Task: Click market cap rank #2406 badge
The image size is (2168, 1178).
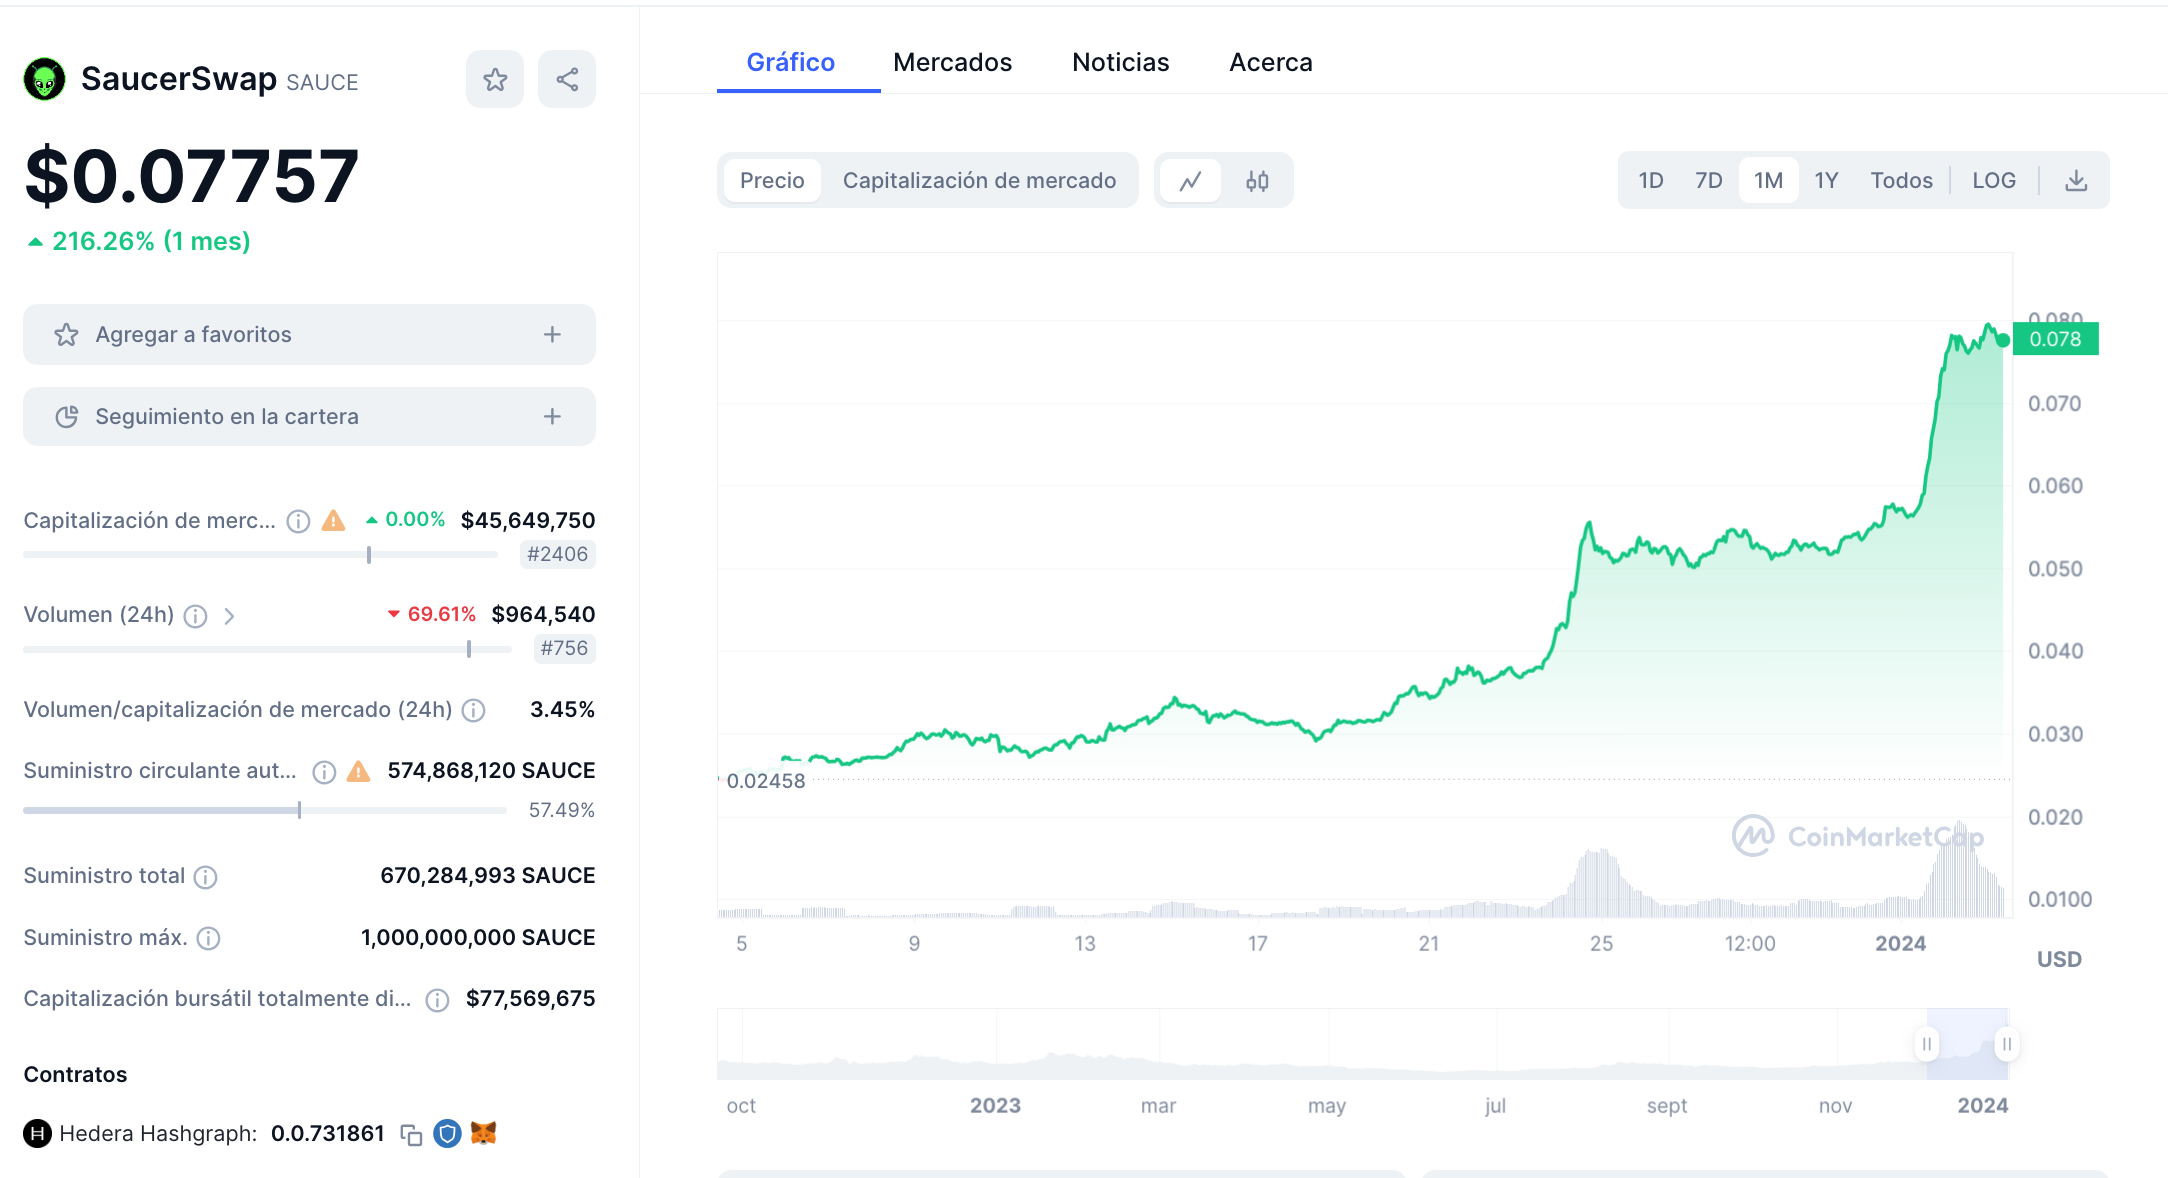Action: coord(557,555)
